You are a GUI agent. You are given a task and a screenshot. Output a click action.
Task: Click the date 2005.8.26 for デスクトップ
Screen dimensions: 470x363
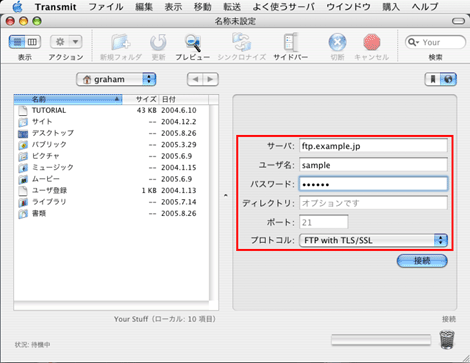tap(179, 133)
